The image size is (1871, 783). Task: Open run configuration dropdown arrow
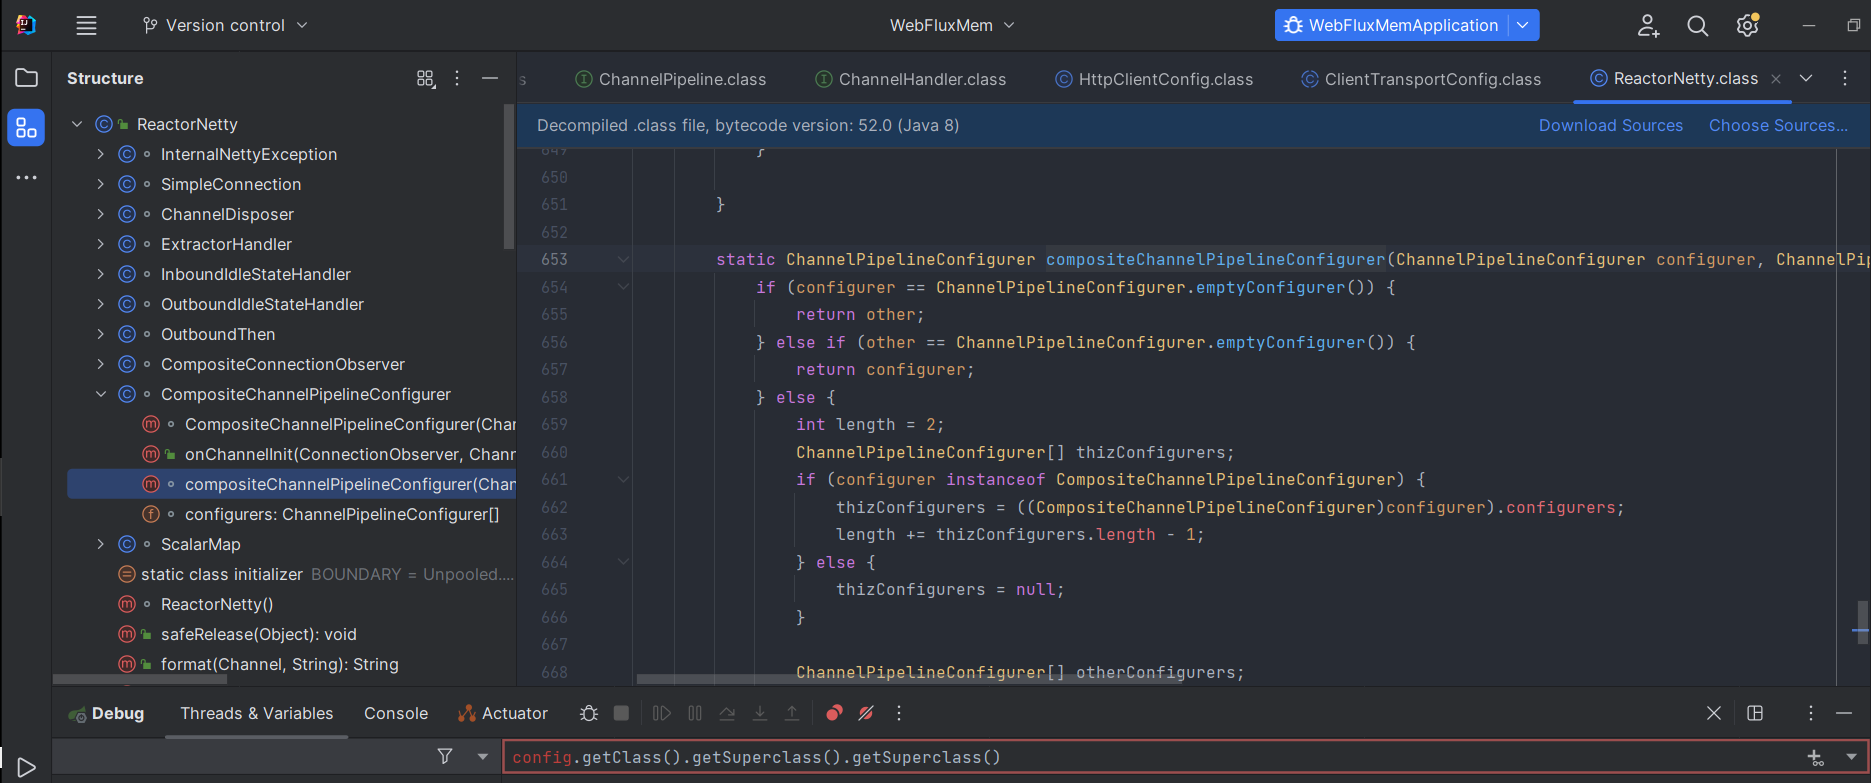1522,25
